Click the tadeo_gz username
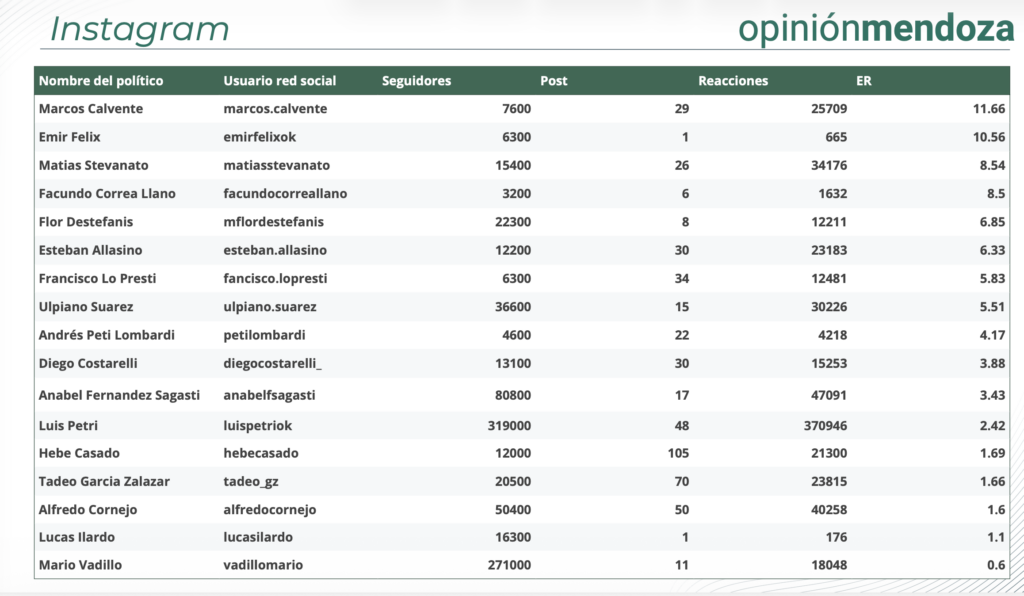The height and width of the screenshot is (596, 1024). pyautogui.click(x=251, y=481)
